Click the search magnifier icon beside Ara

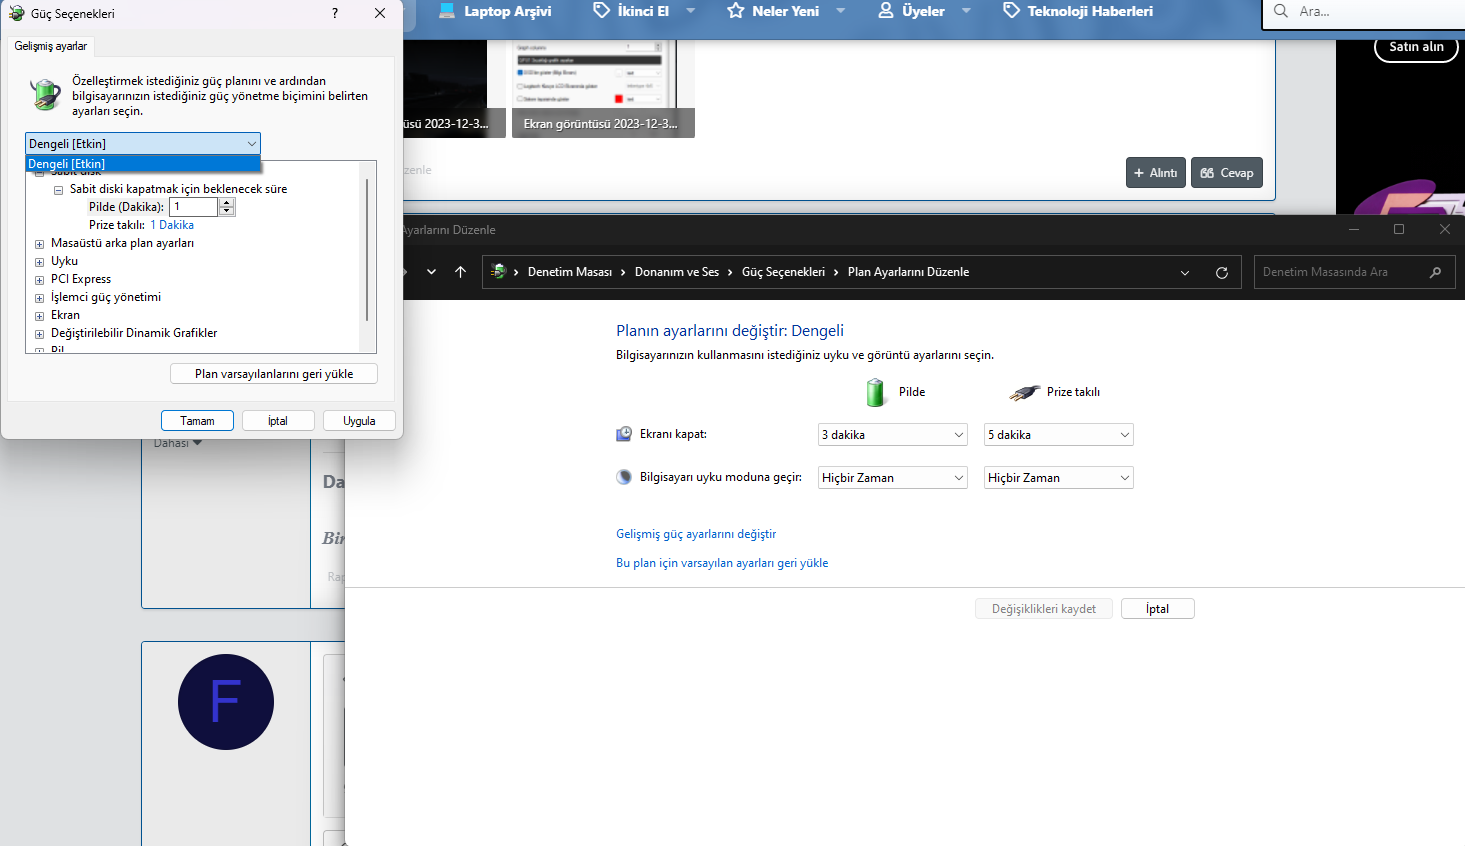tap(1281, 11)
